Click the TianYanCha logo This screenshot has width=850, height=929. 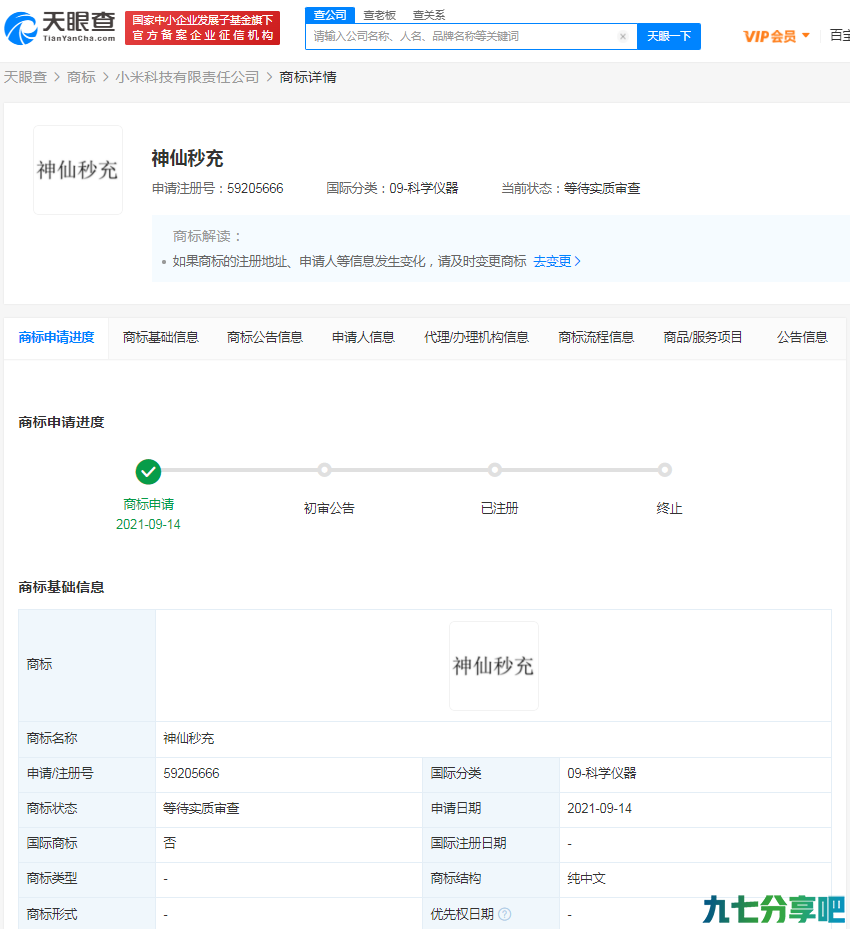60,28
